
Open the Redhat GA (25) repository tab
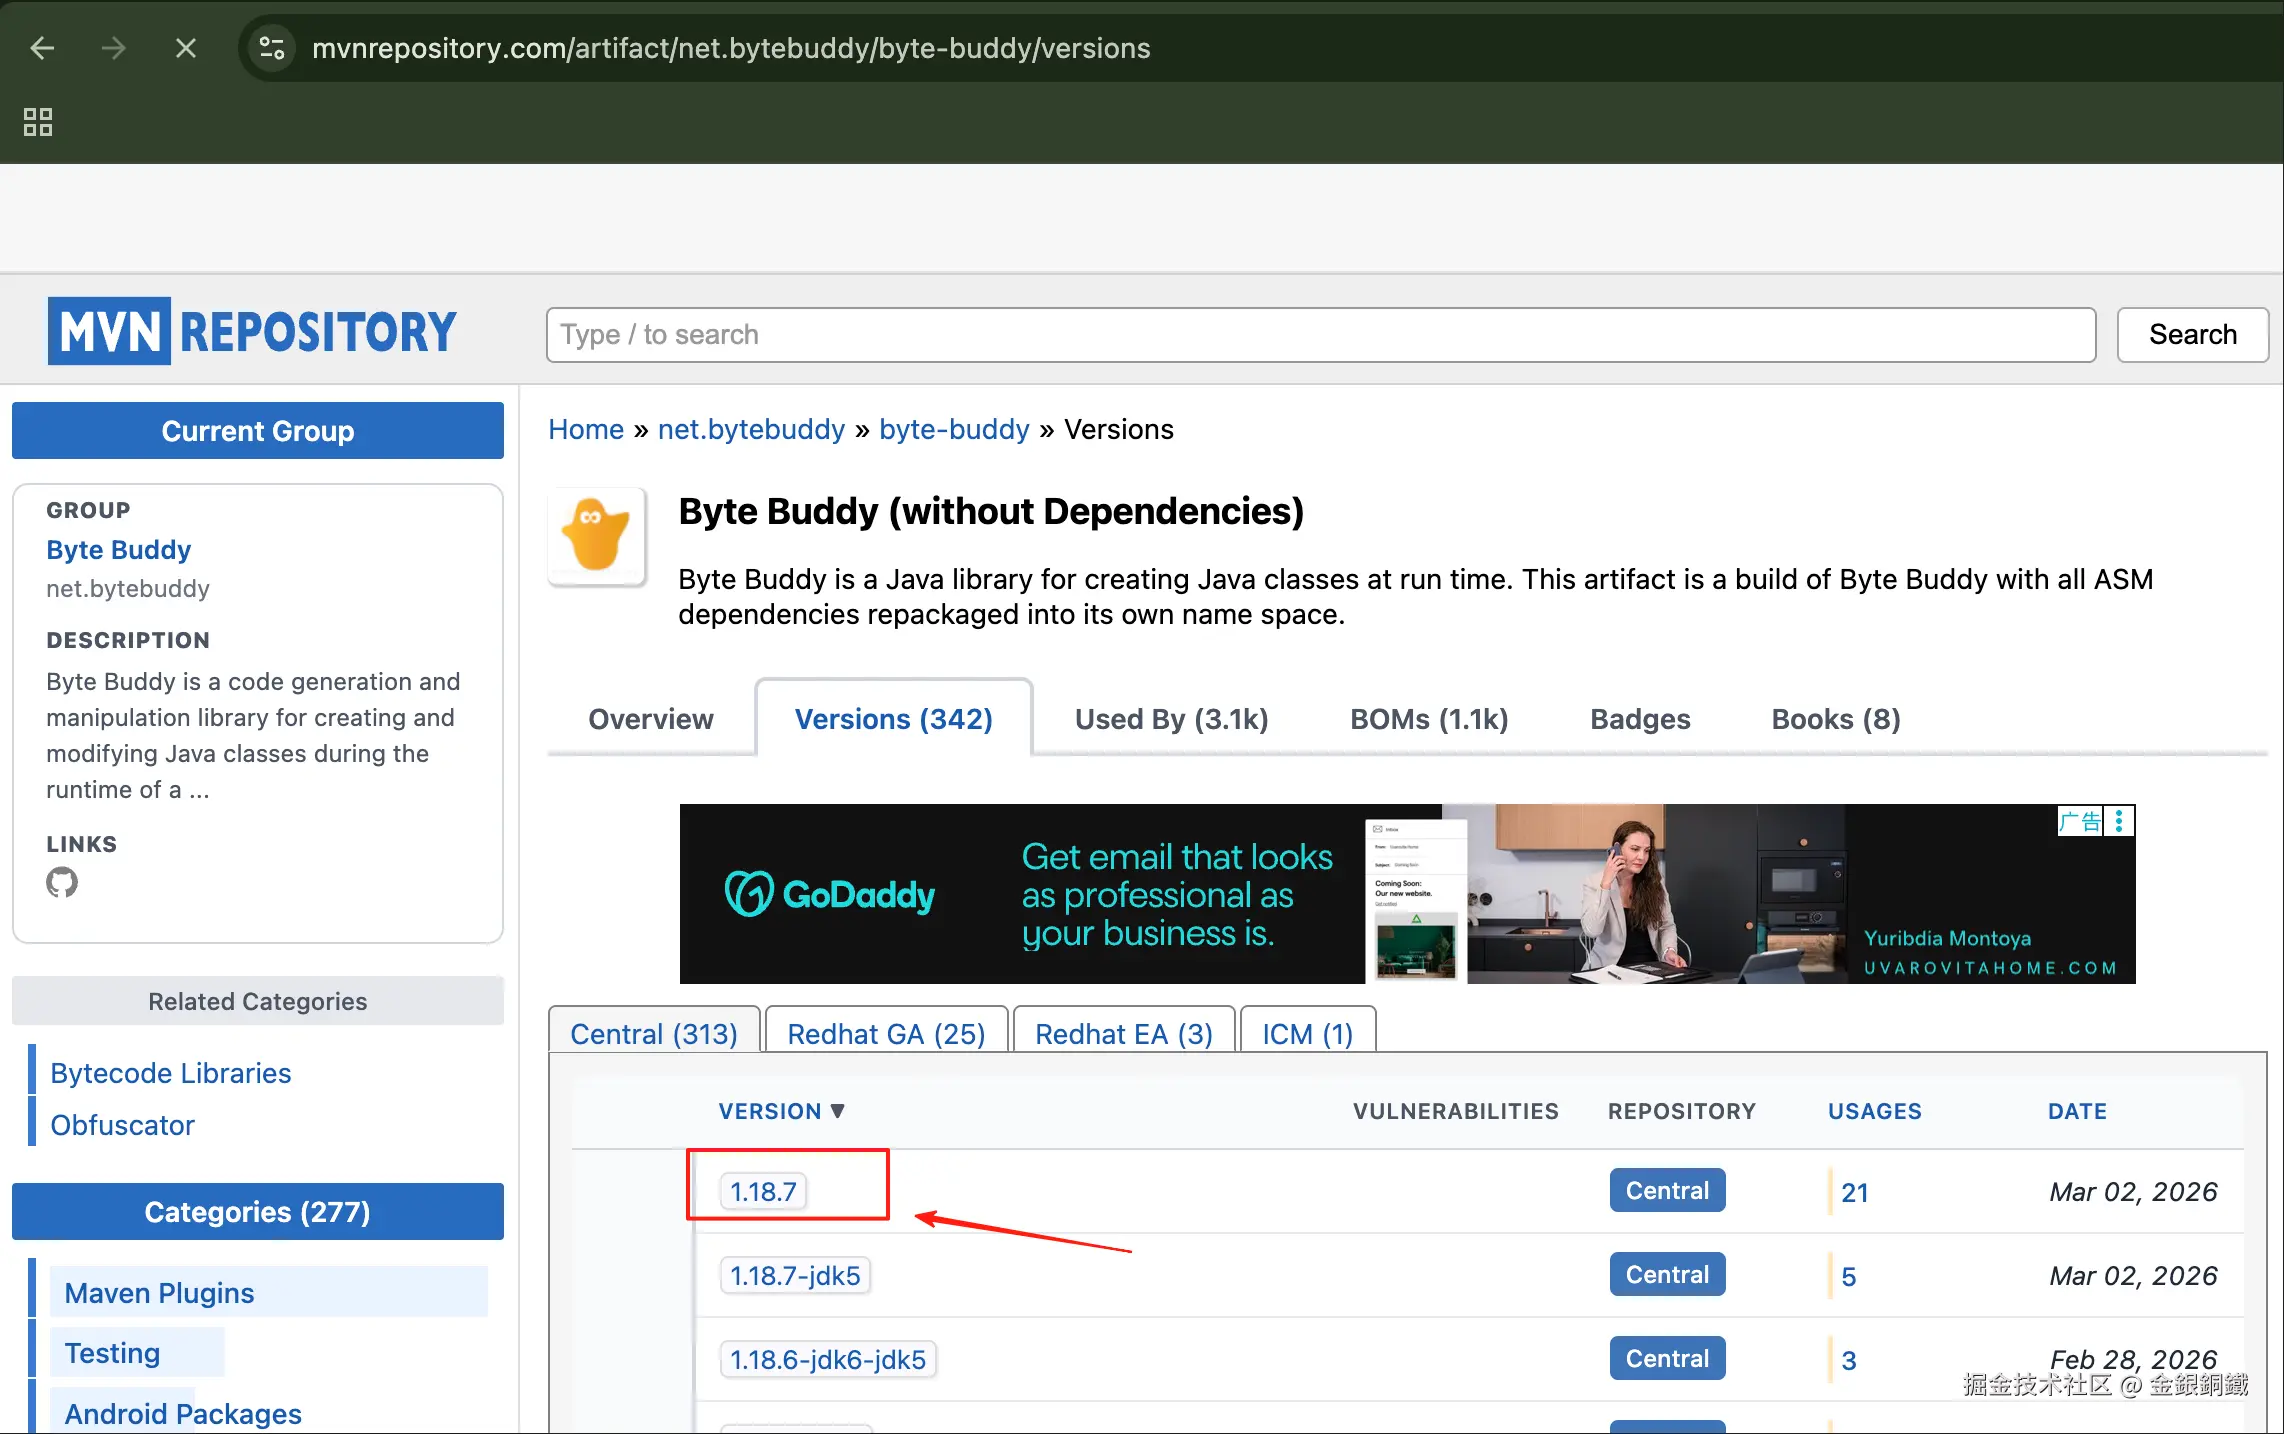point(886,1033)
